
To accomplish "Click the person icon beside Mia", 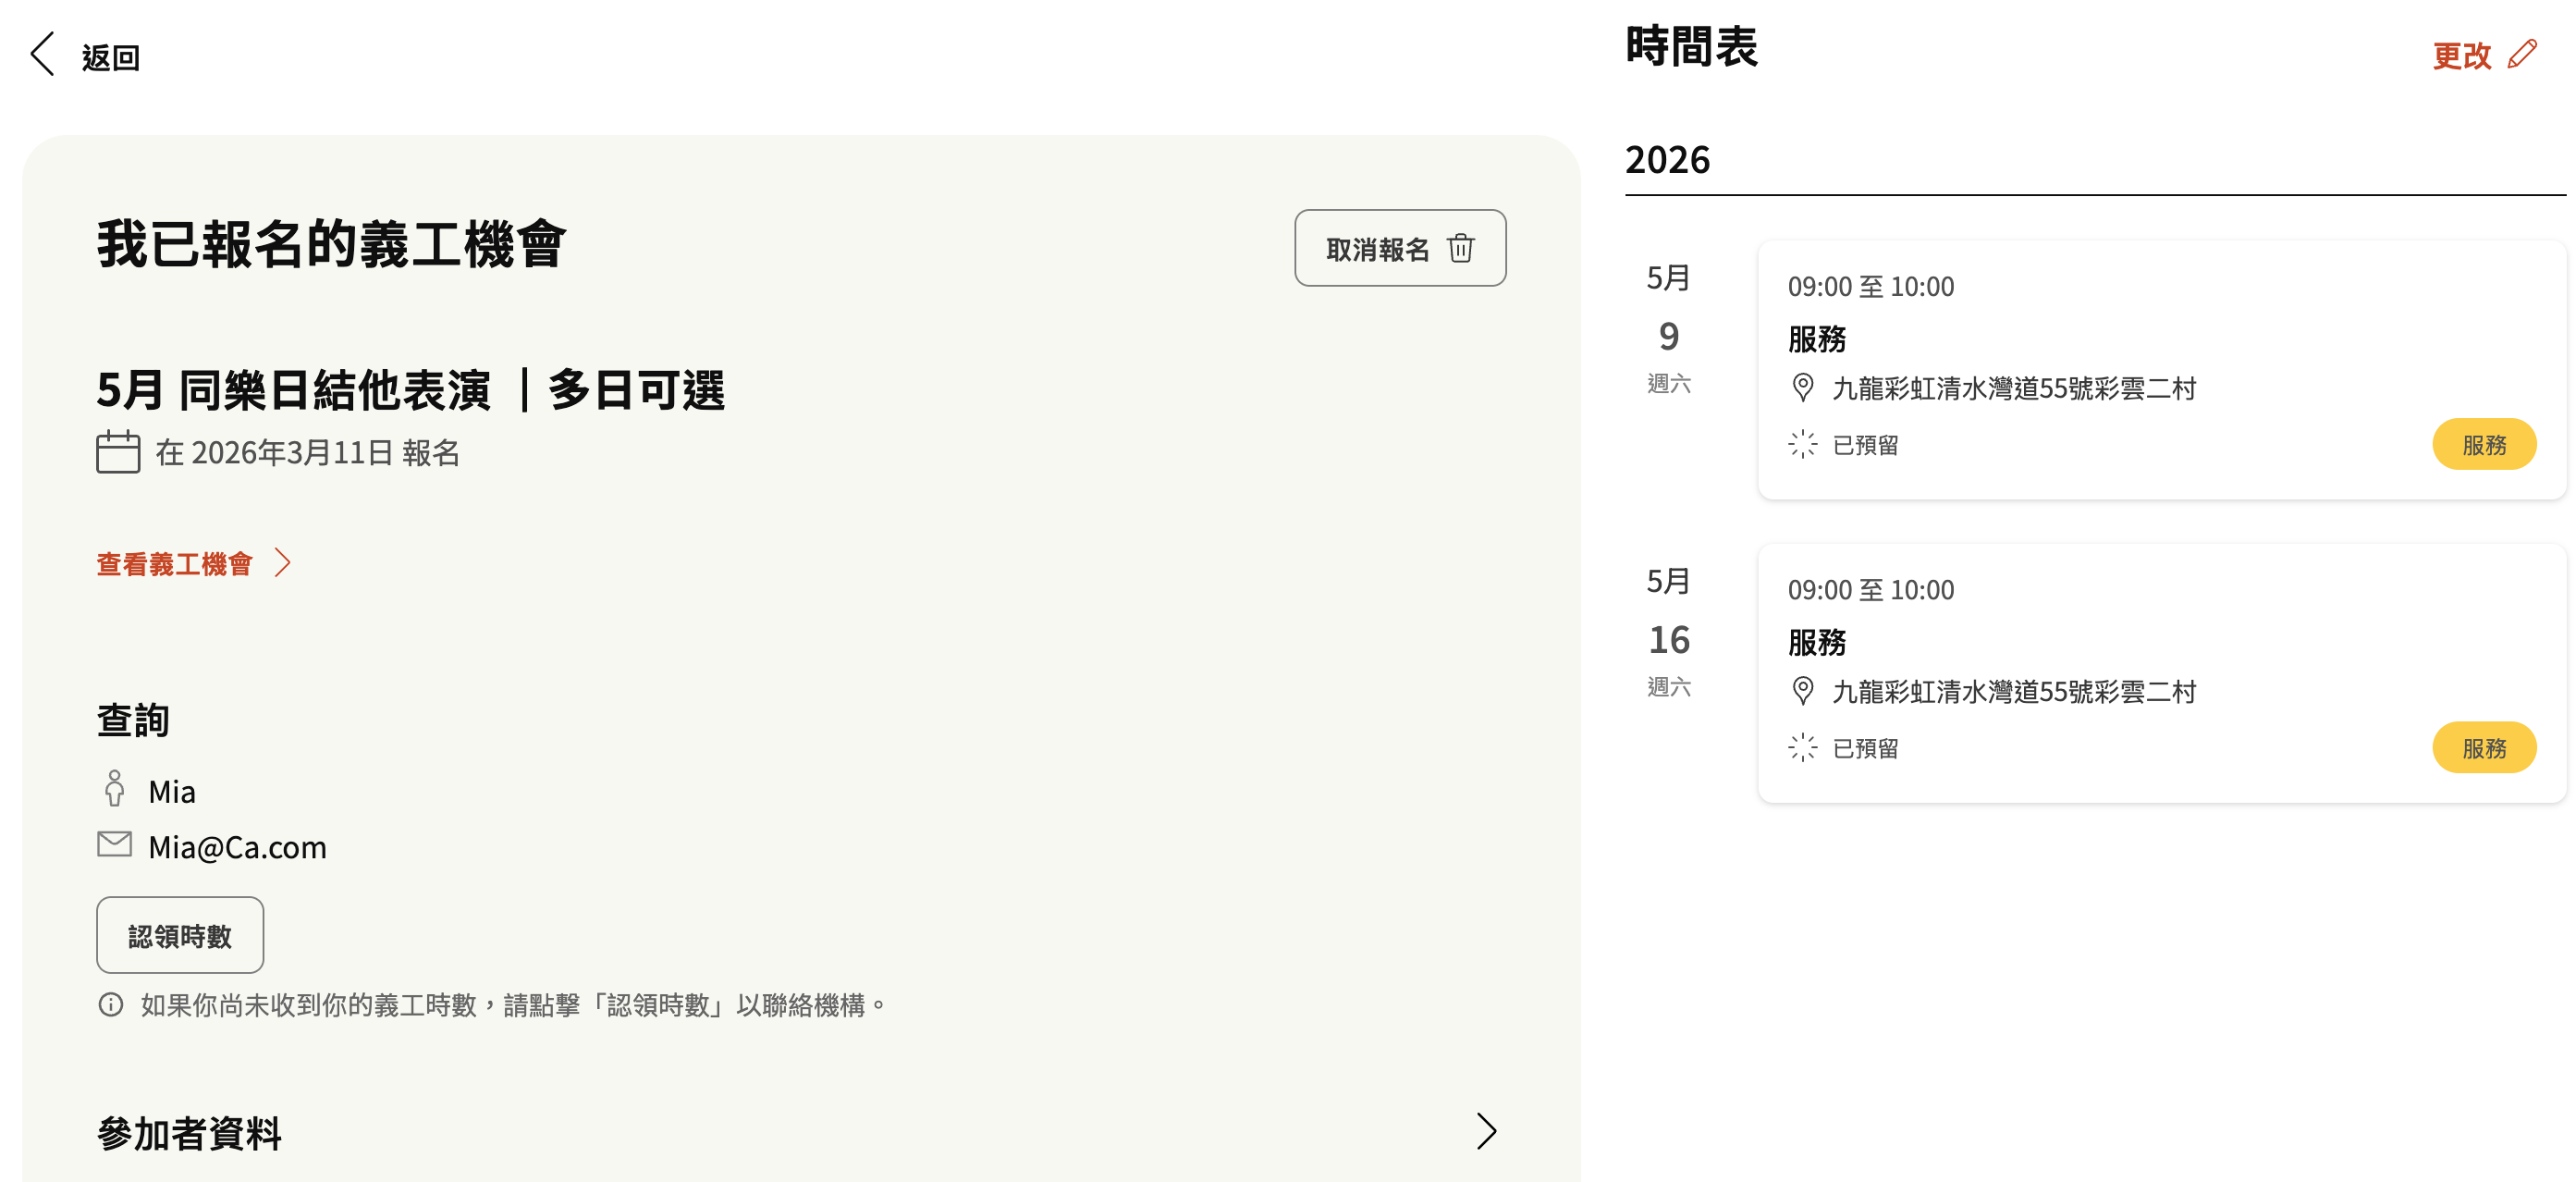I will point(114,789).
